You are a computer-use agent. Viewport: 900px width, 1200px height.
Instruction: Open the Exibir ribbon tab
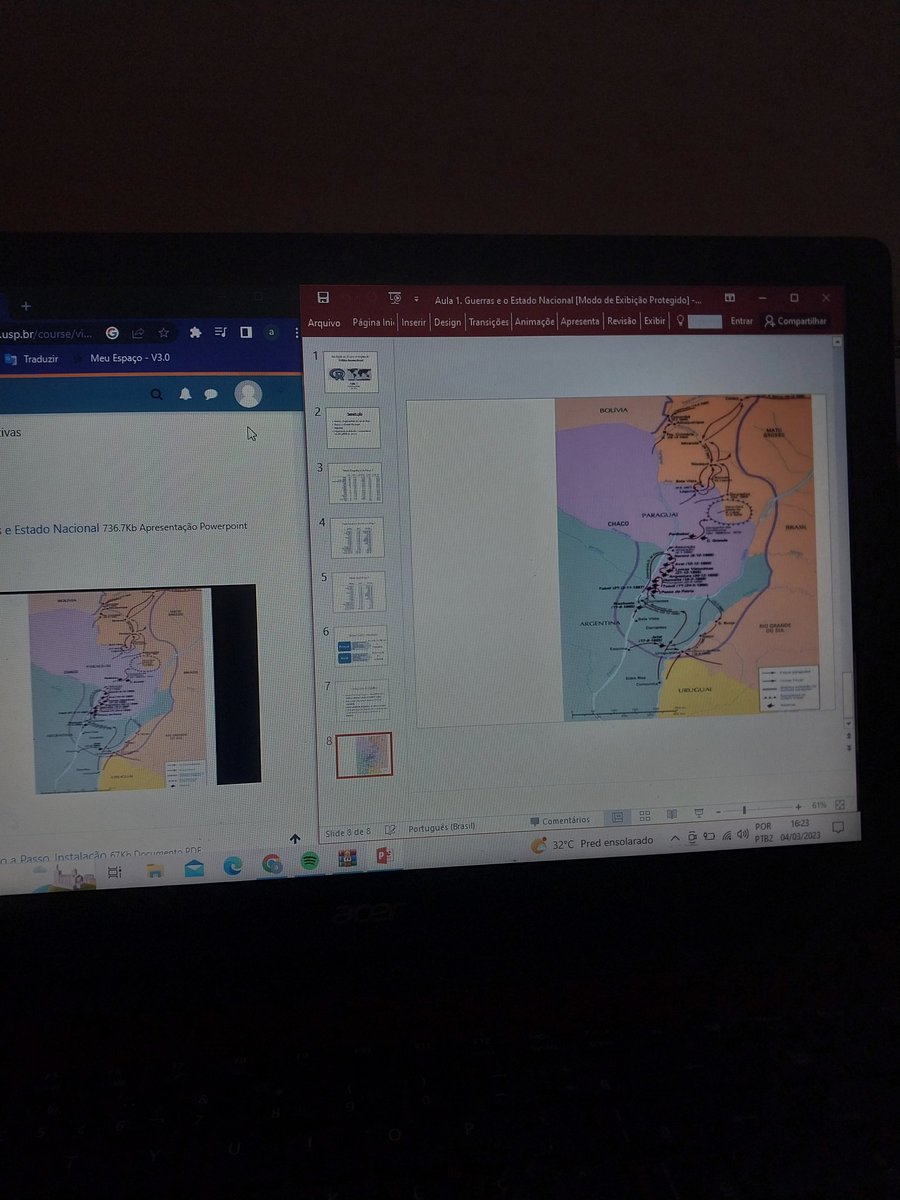[654, 321]
